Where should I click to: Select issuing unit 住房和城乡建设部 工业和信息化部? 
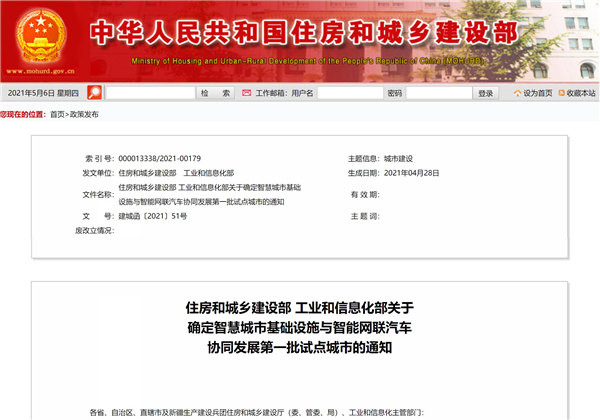176,173
